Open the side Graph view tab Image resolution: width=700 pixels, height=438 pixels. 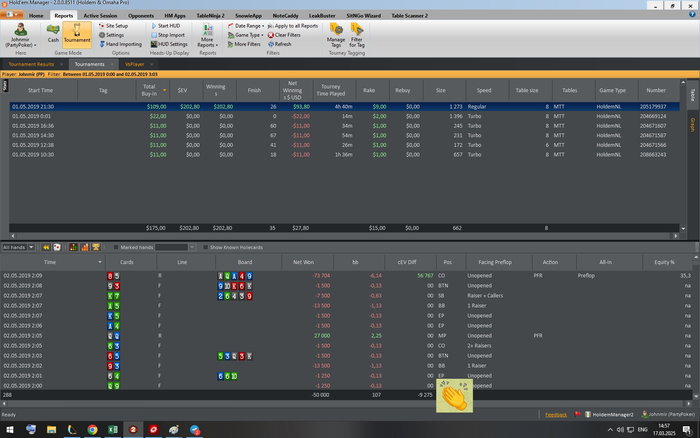coord(693,125)
